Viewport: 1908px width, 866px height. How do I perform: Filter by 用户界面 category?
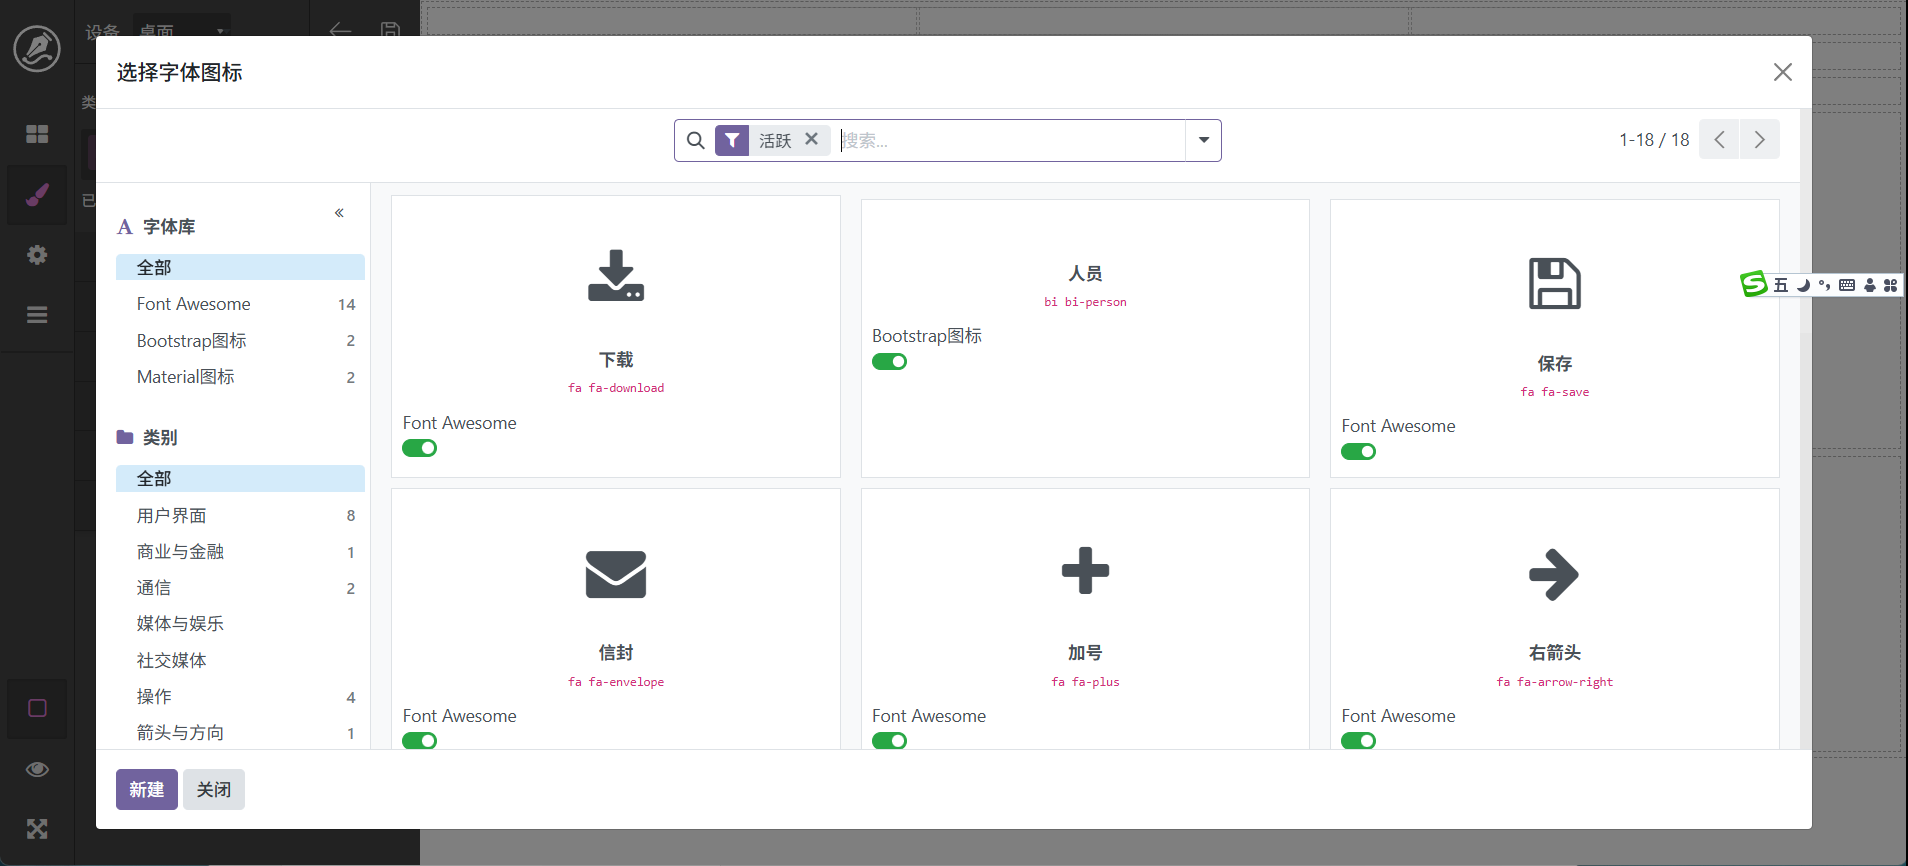[x=172, y=516]
